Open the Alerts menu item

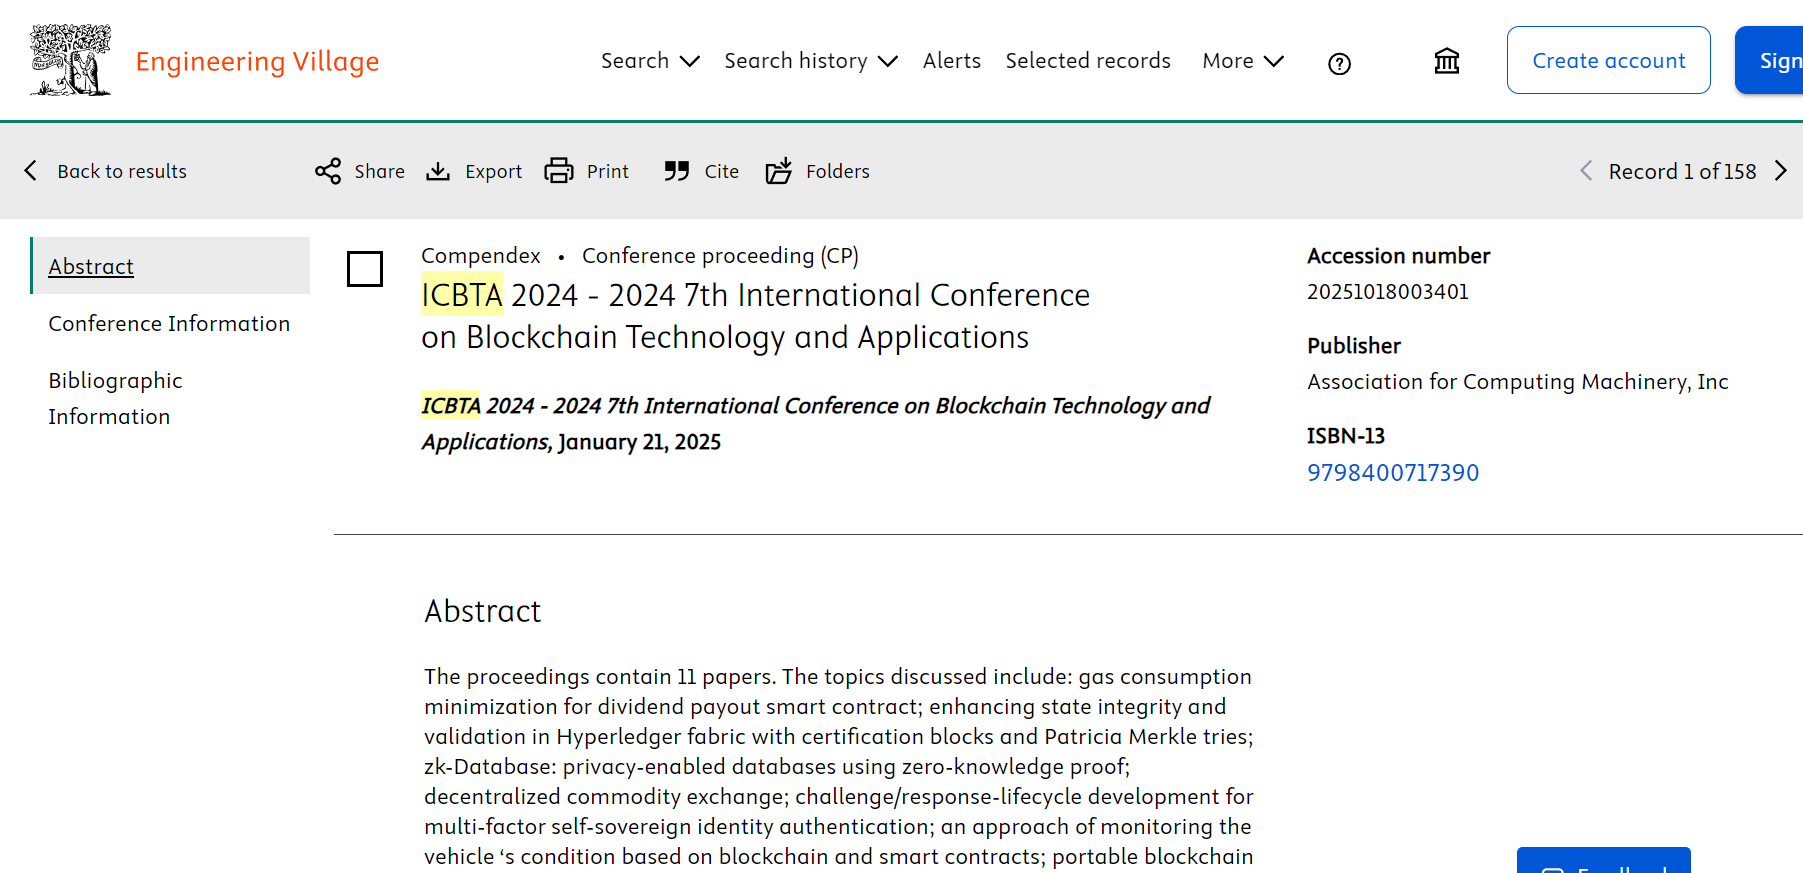[952, 61]
